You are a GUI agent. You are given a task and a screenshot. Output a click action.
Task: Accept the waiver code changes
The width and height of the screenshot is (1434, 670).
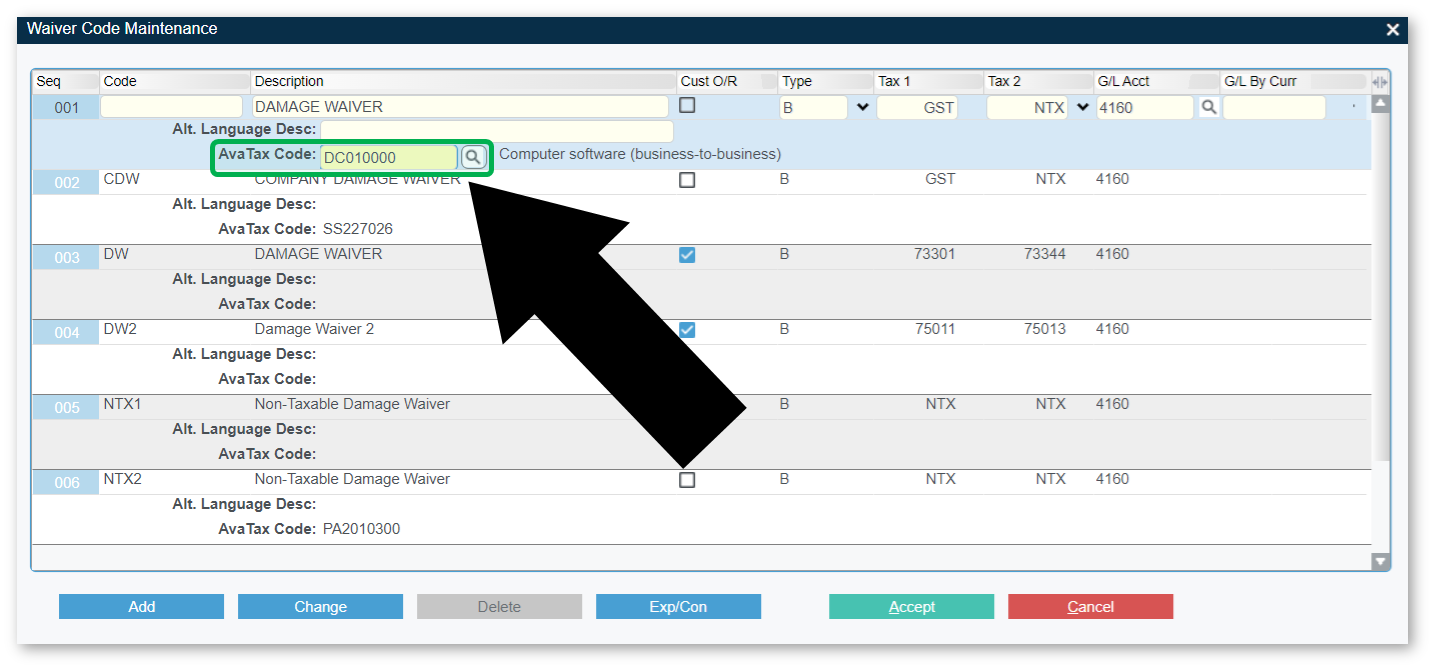click(x=911, y=607)
